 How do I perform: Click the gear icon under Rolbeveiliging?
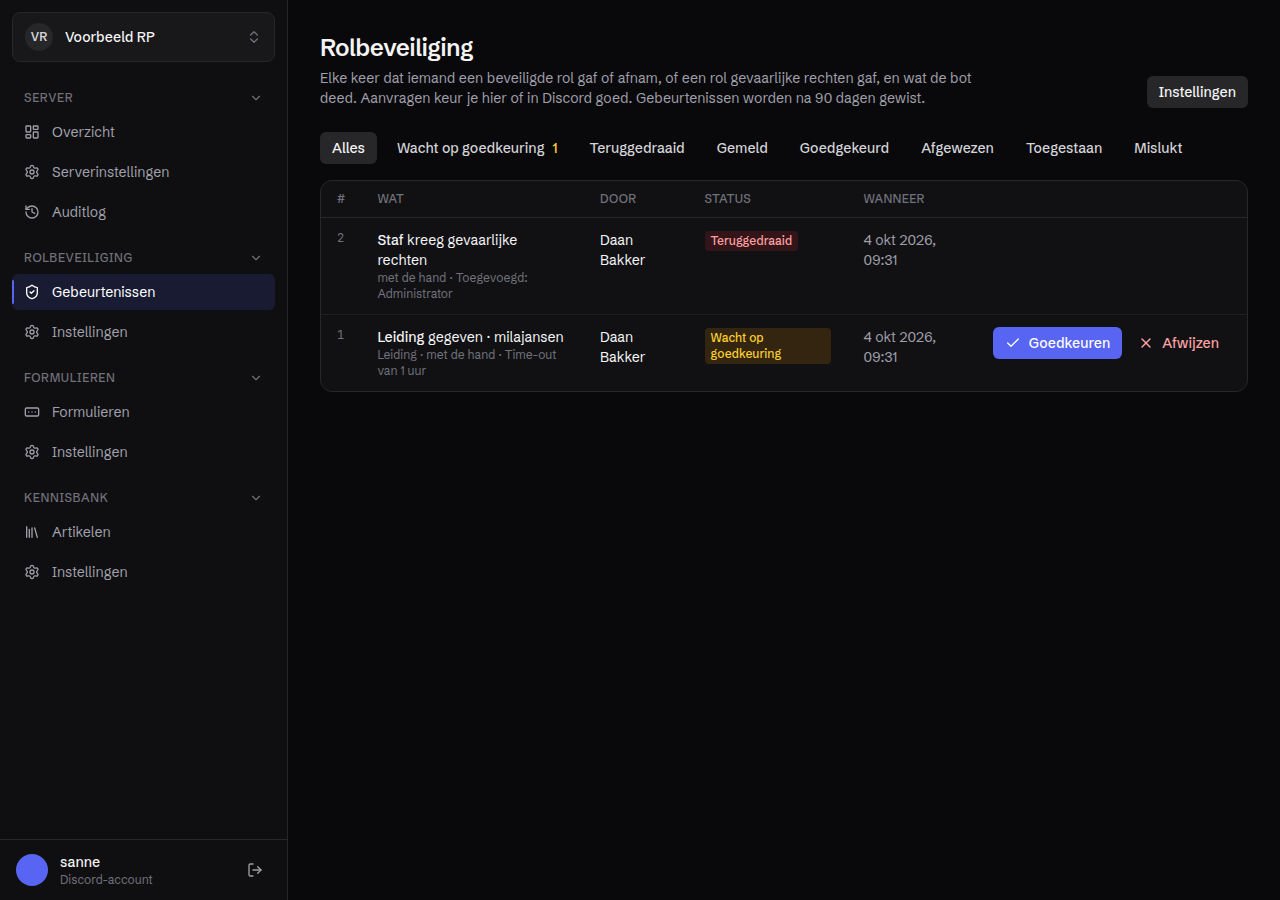click(x=32, y=332)
